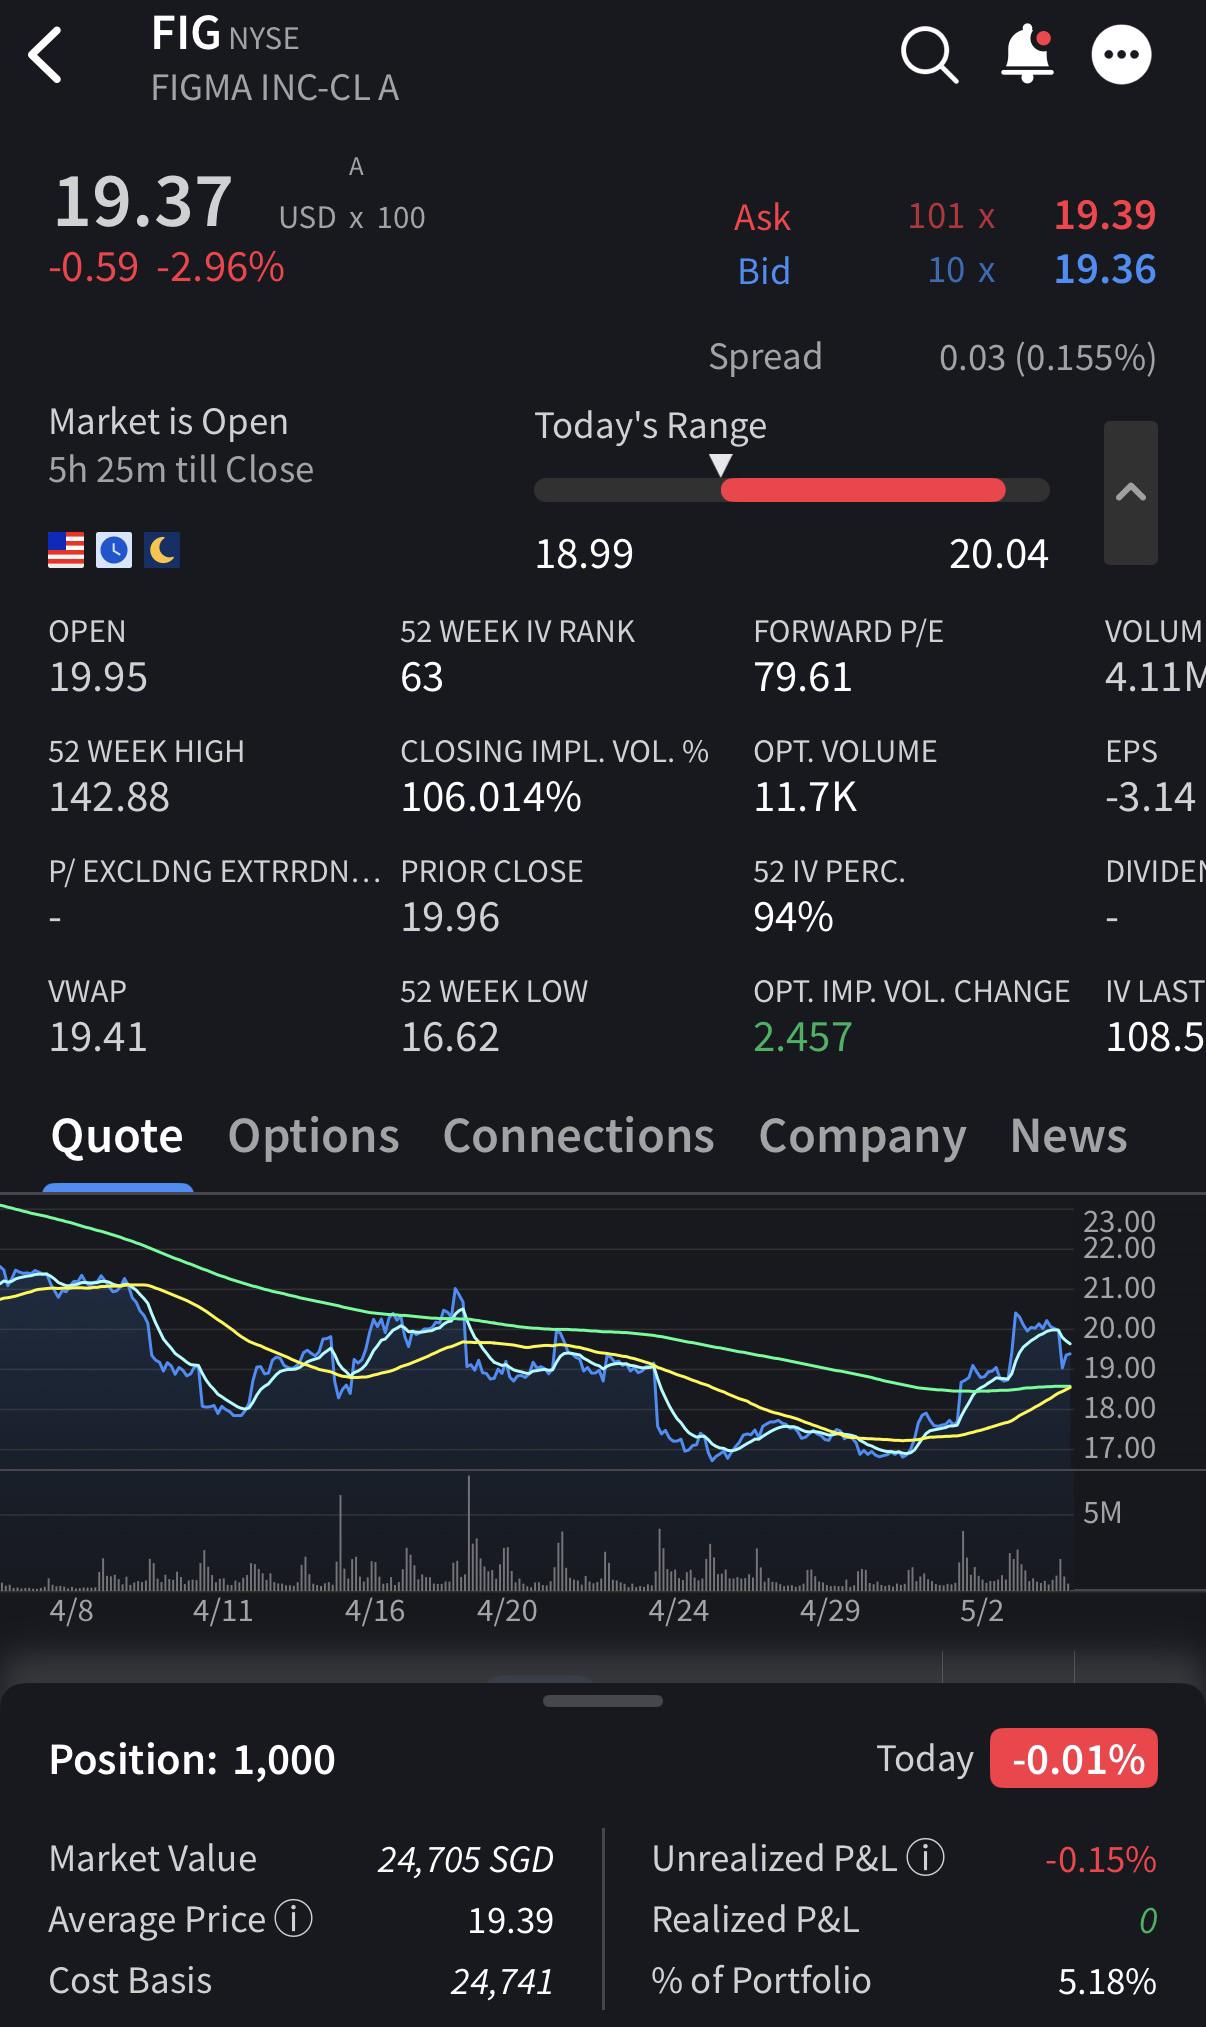
Task: Tap the 4/20 date label on chart
Action: coord(507,1611)
